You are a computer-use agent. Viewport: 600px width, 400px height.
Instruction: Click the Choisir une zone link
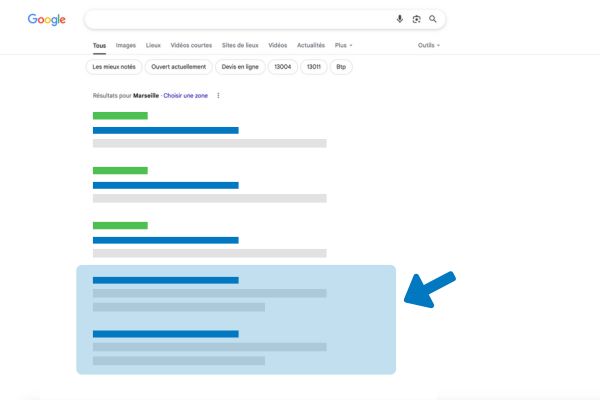click(x=186, y=96)
